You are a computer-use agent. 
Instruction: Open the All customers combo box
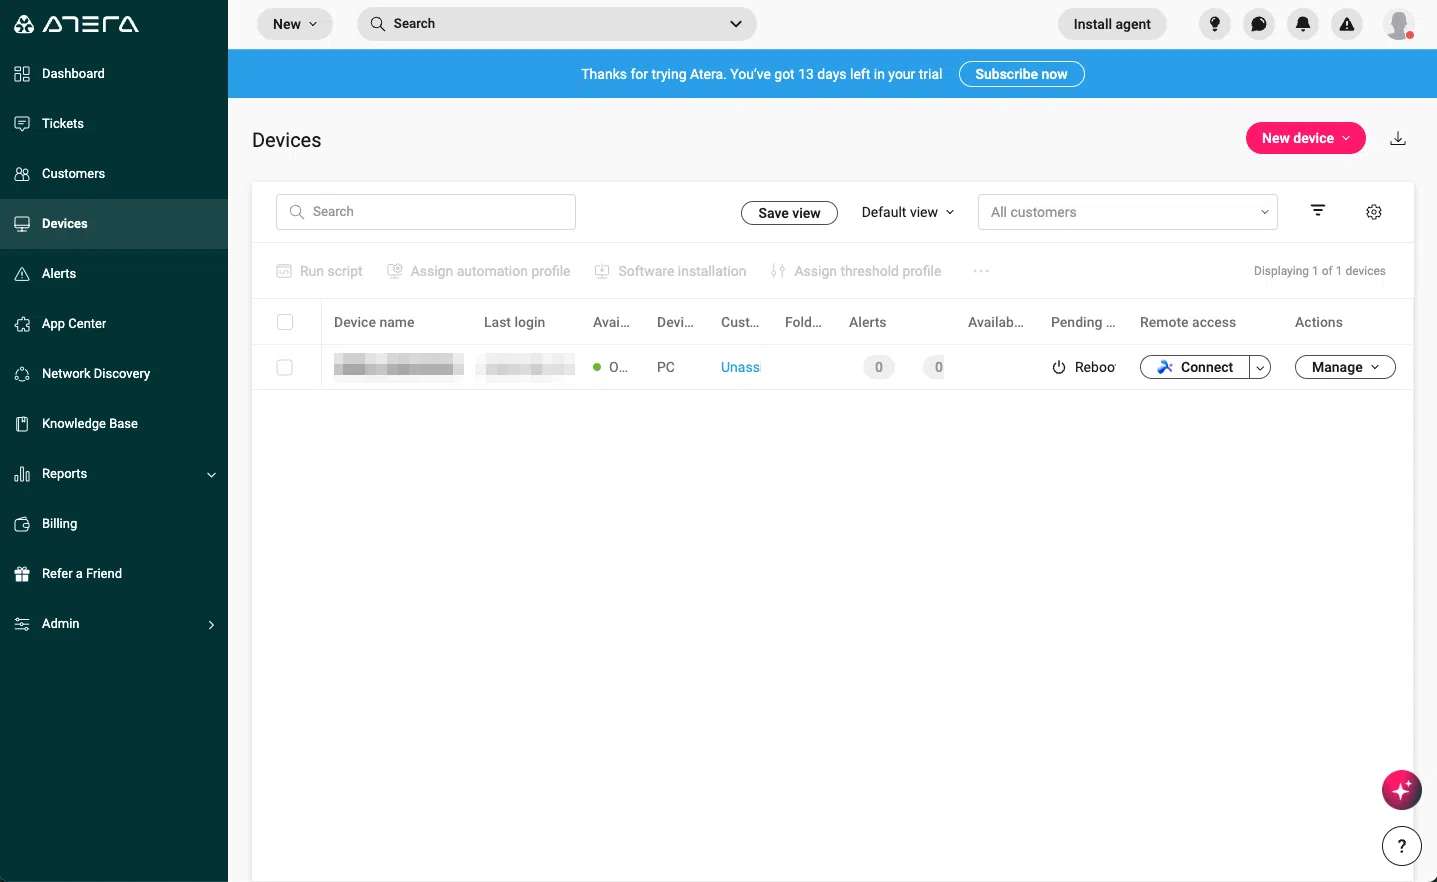tap(1128, 212)
